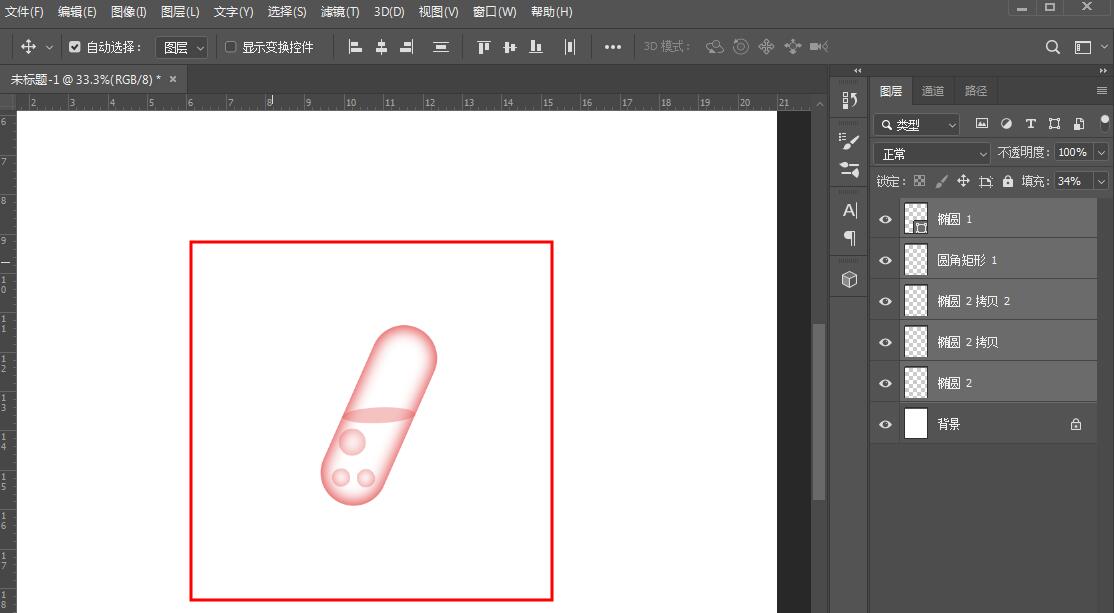Image resolution: width=1114 pixels, height=613 pixels.
Task: Select the Align left edges icon
Action: (x=355, y=46)
